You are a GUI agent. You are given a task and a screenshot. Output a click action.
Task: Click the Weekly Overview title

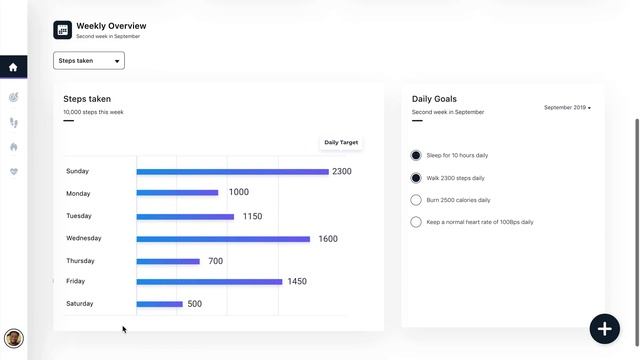pyautogui.click(x=111, y=26)
